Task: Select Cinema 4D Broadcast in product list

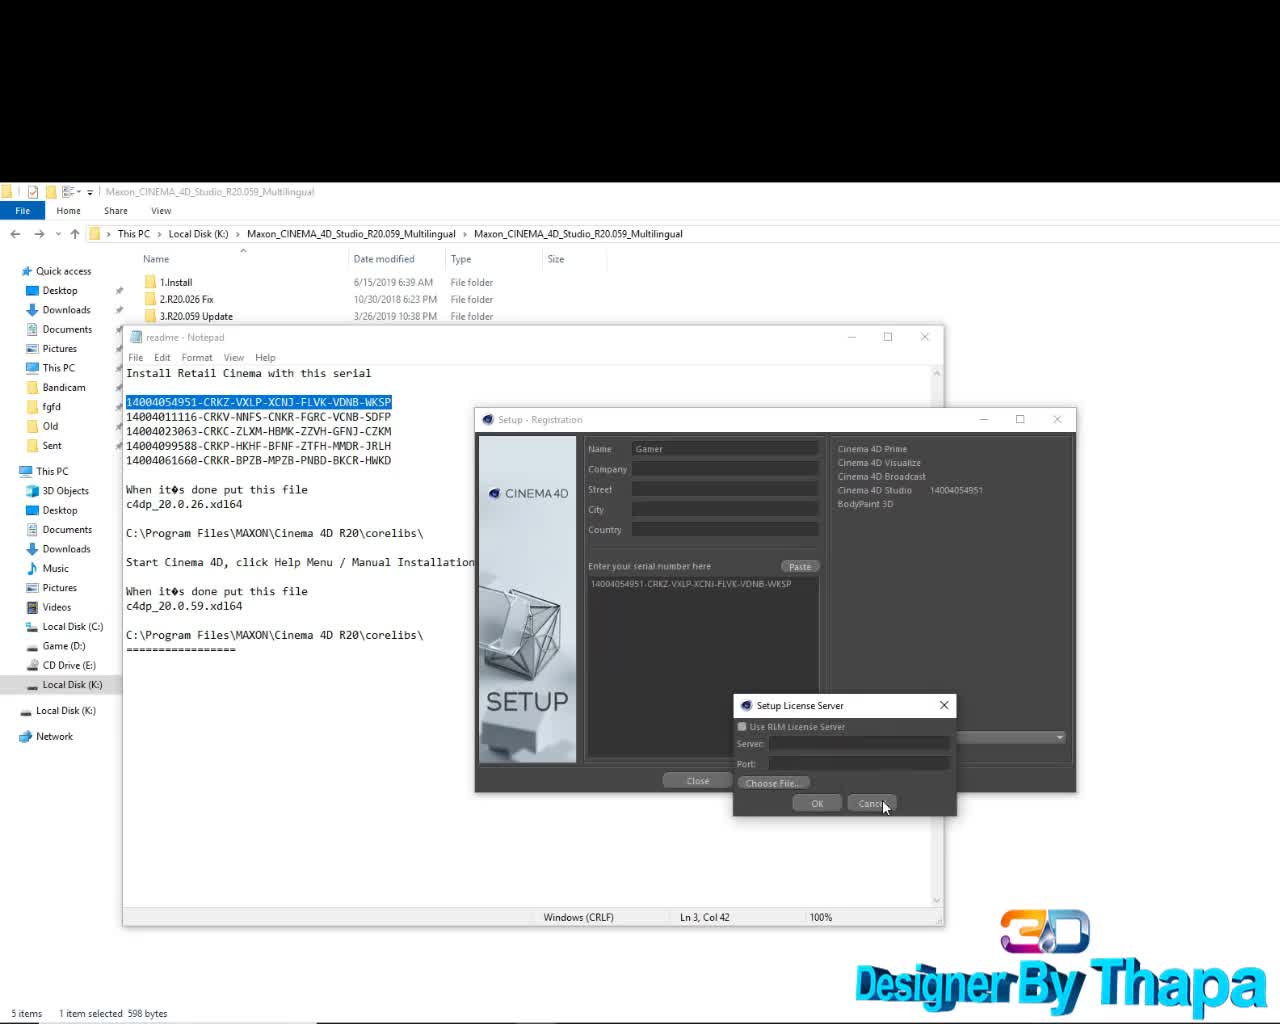Action: click(881, 477)
